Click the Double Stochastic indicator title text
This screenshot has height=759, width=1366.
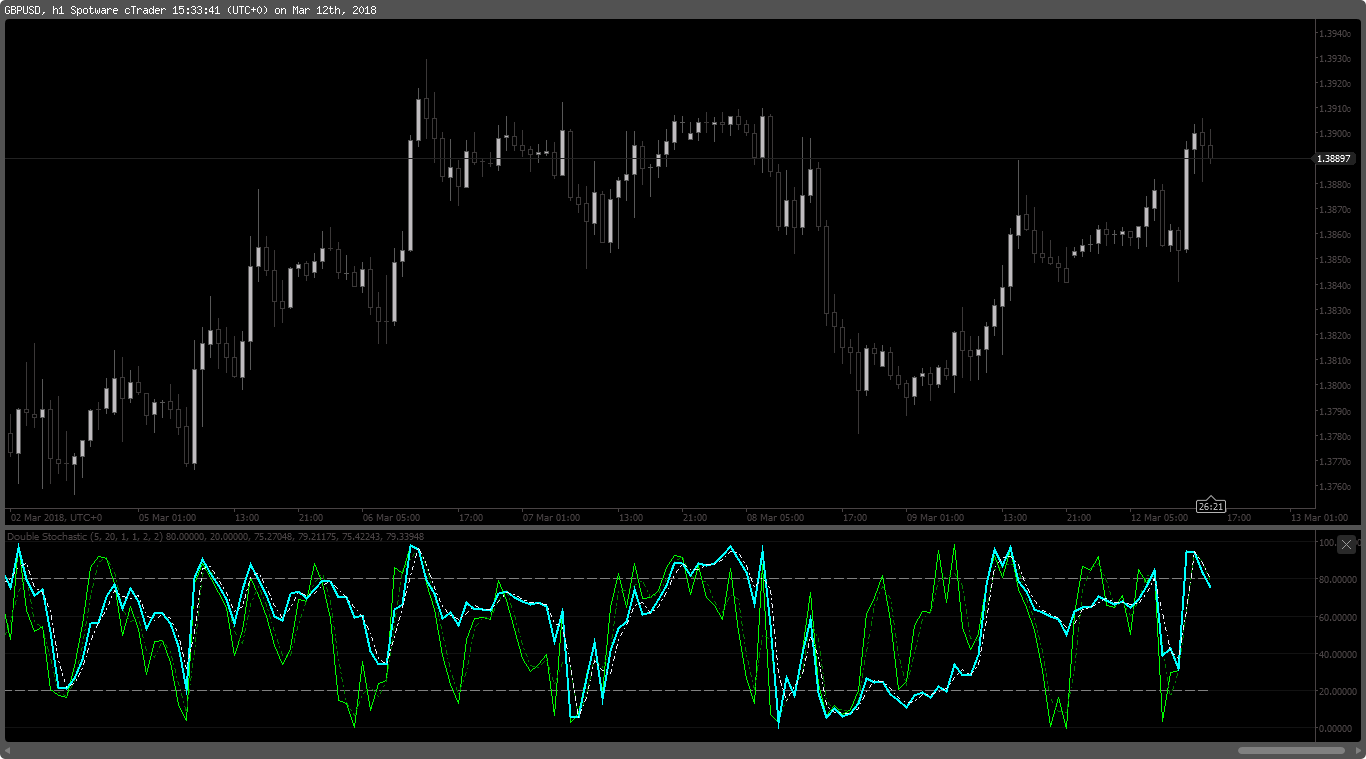point(216,537)
